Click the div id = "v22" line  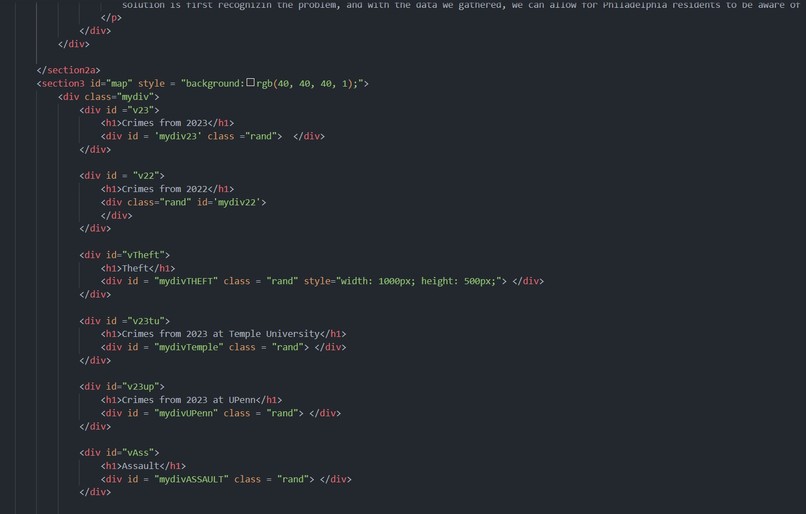(122, 176)
